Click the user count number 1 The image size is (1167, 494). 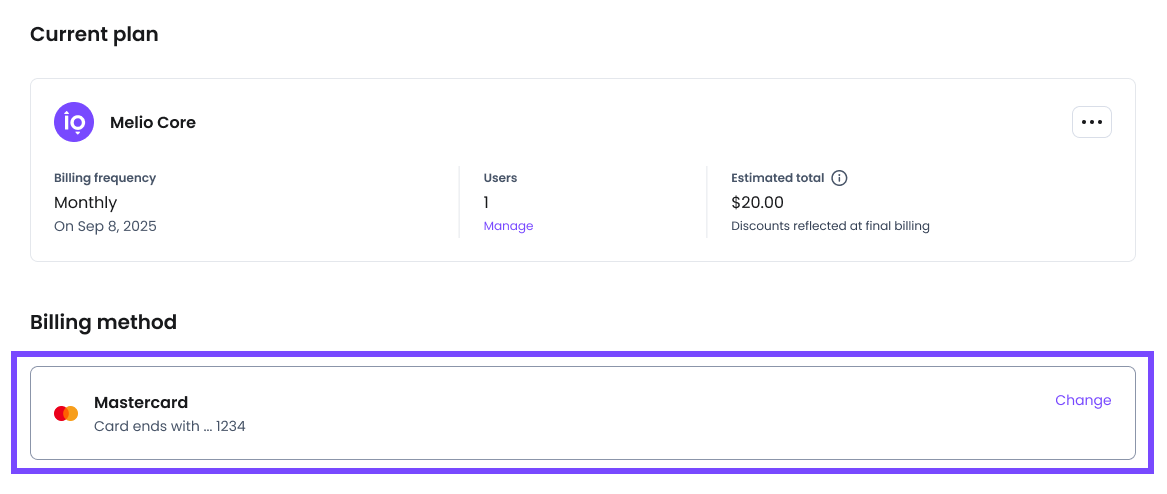coord(486,202)
